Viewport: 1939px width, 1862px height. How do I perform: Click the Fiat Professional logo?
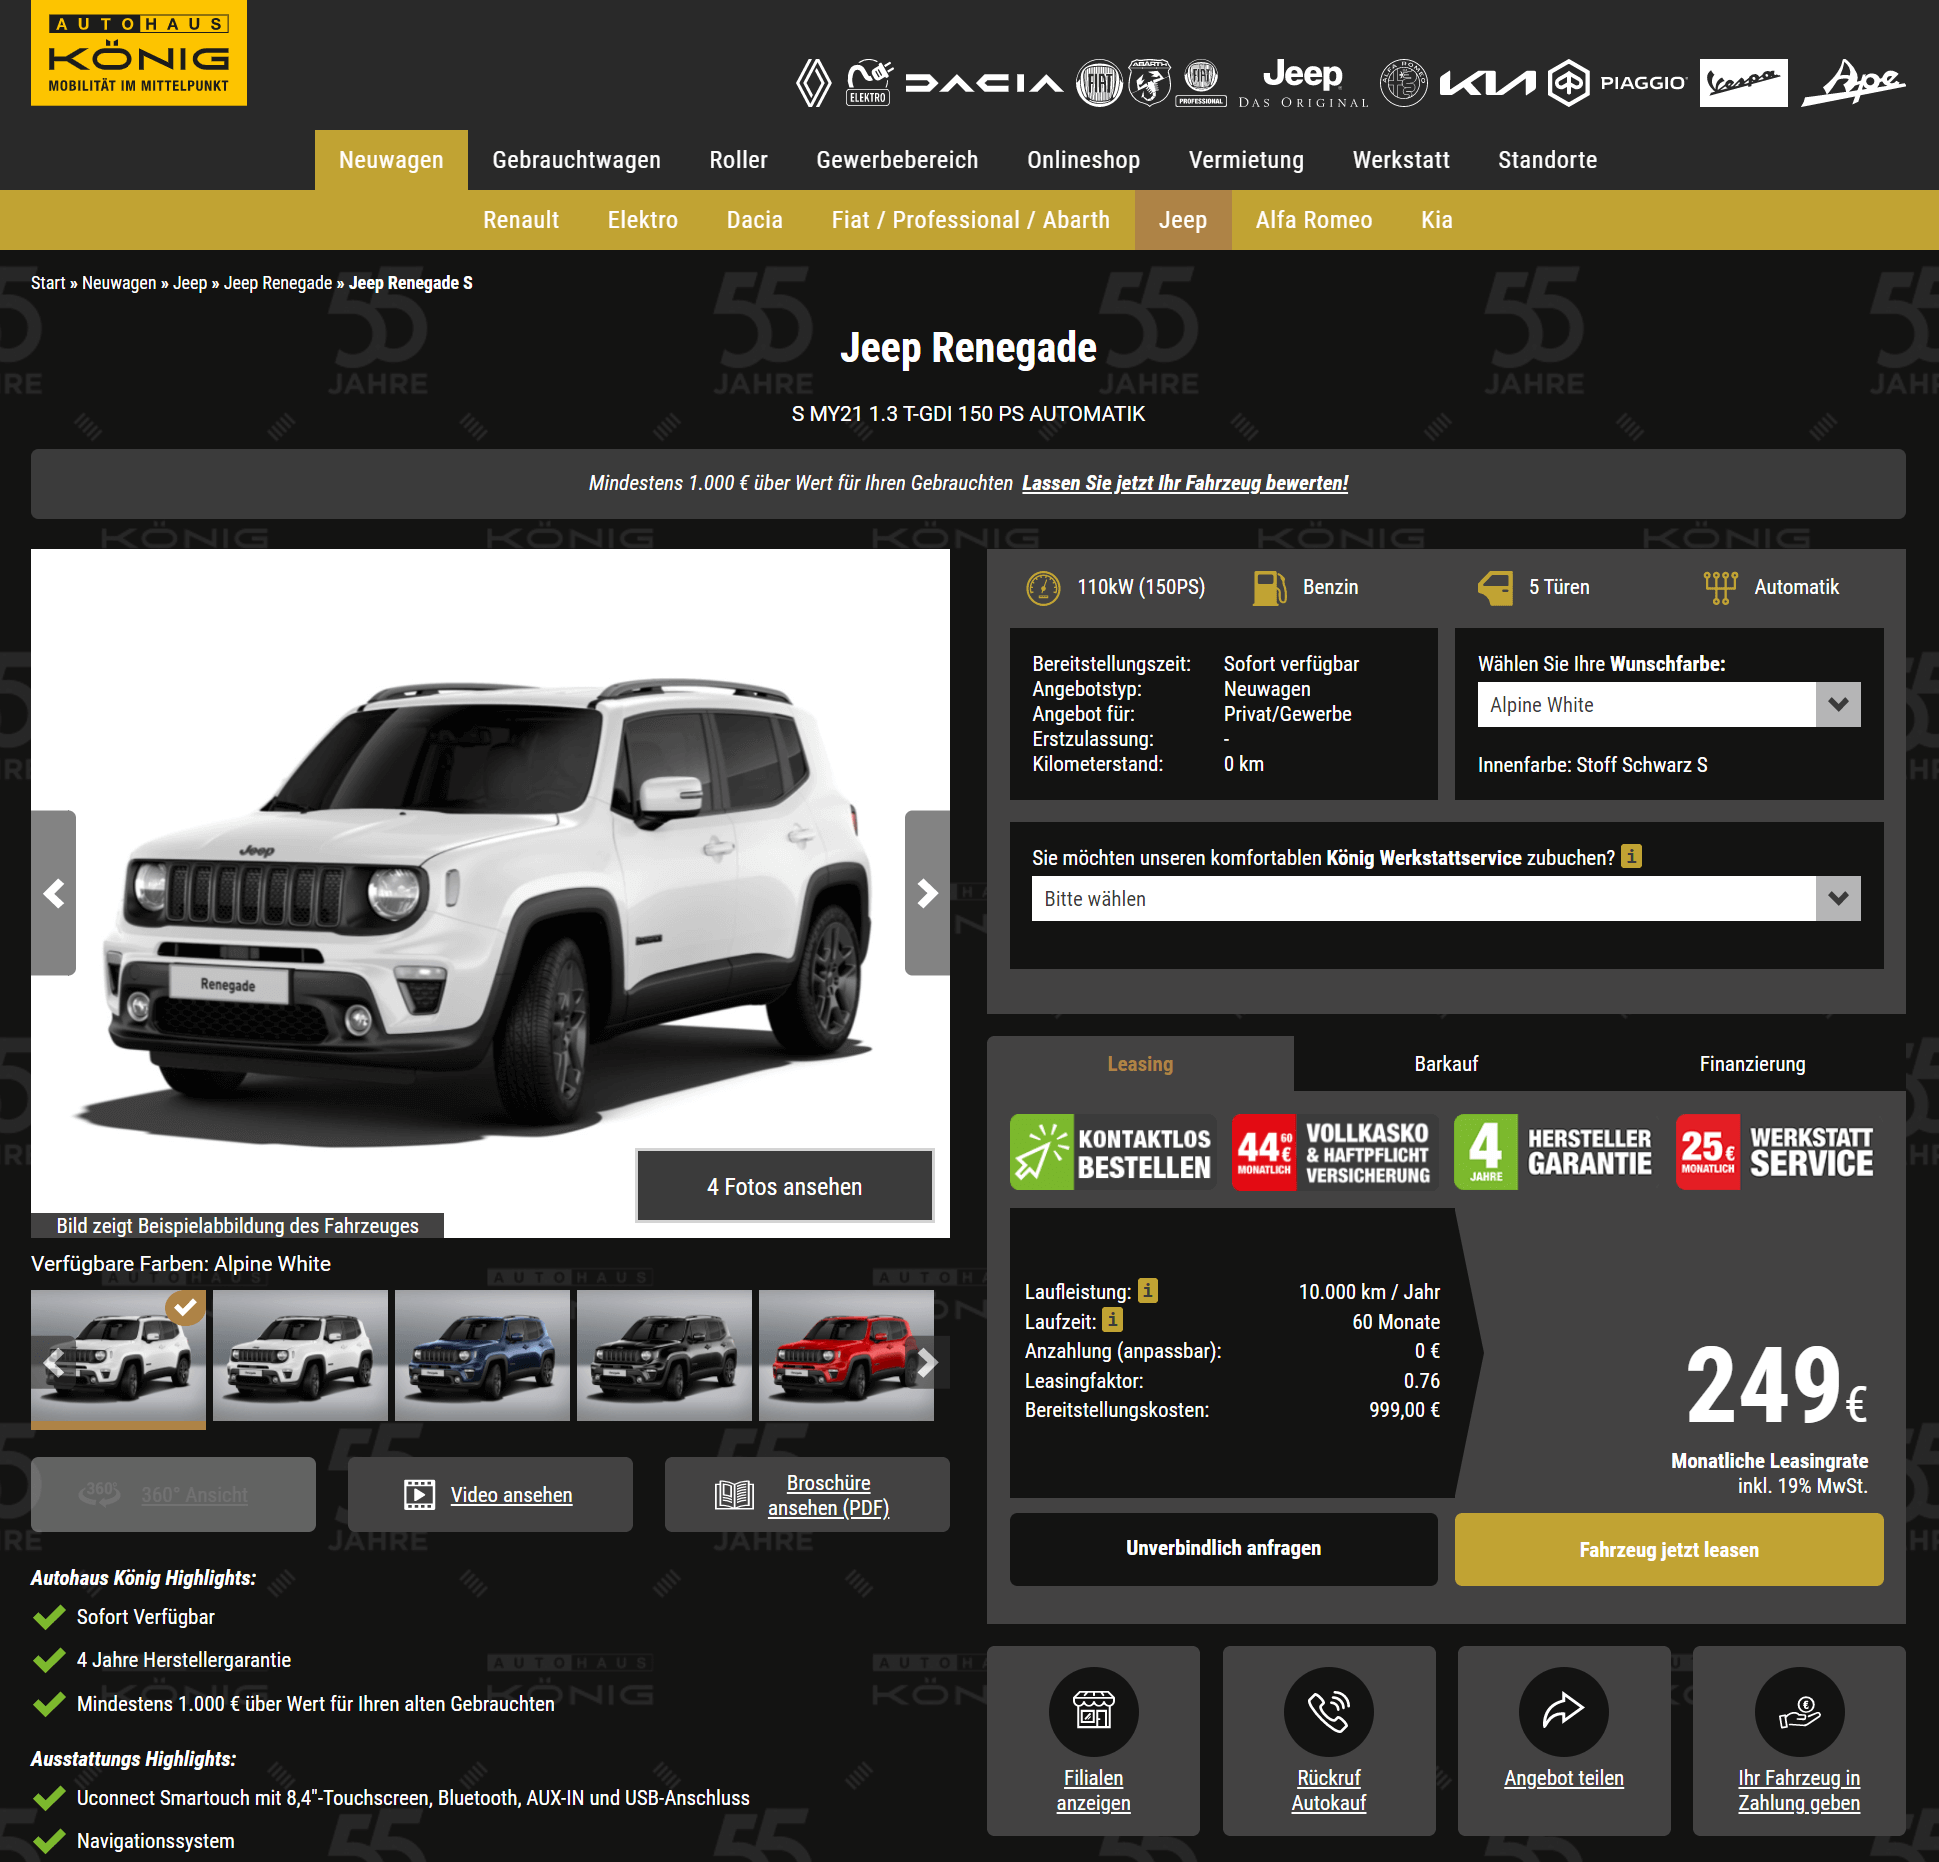click(x=1201, y=83)
